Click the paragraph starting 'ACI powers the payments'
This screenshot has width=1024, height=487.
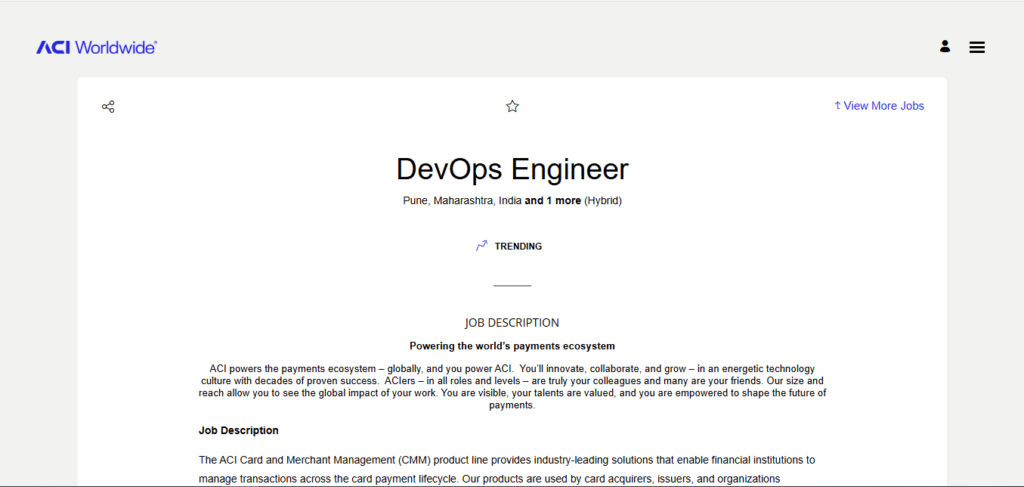point(512,387)
